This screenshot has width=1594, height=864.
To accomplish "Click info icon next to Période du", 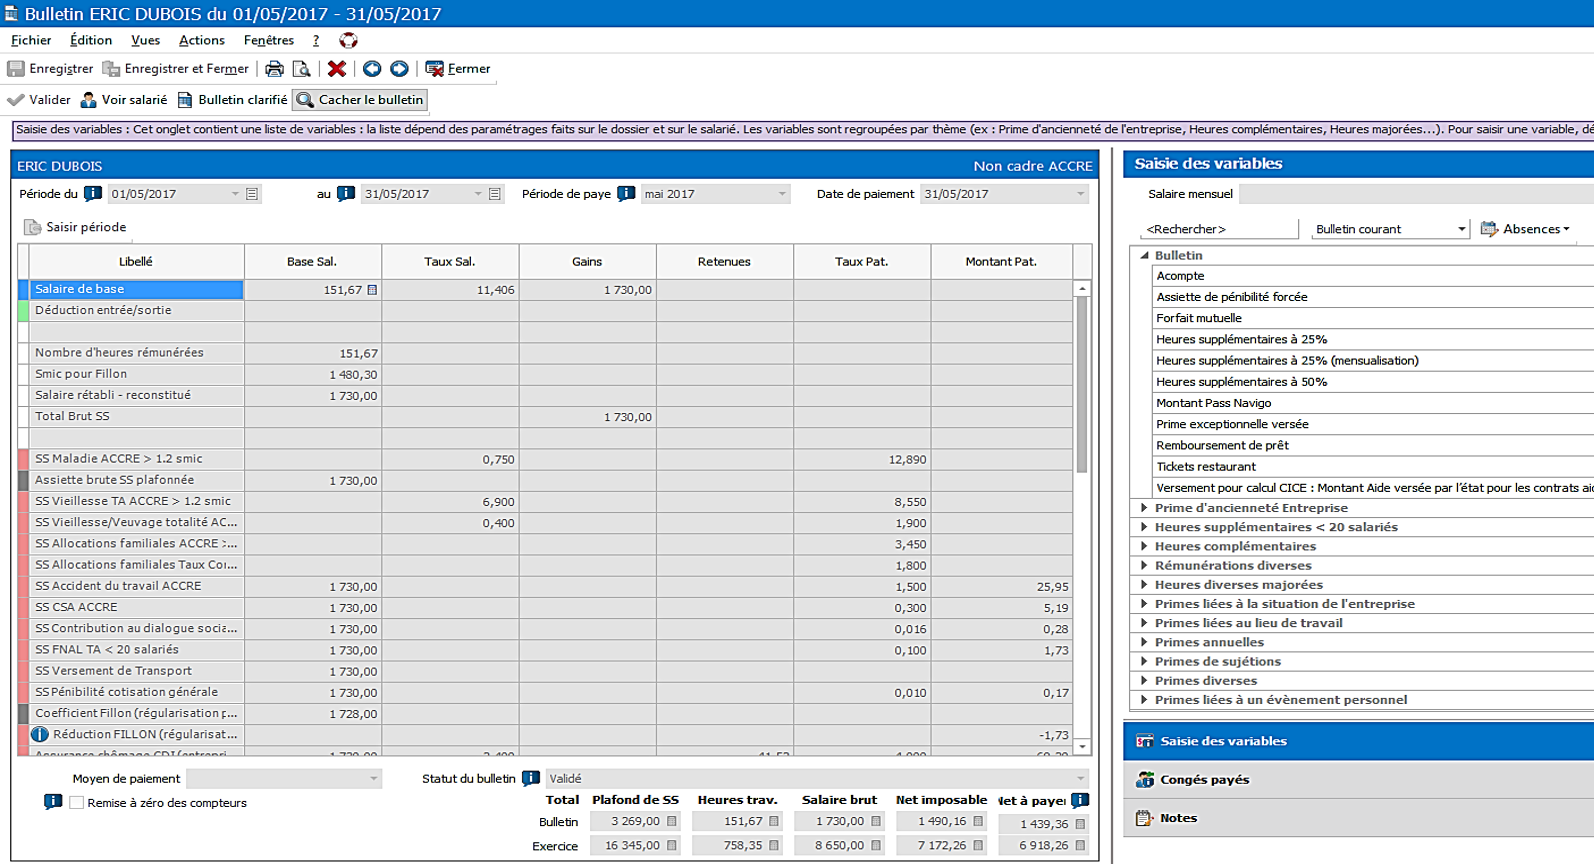I will [92, 194].
